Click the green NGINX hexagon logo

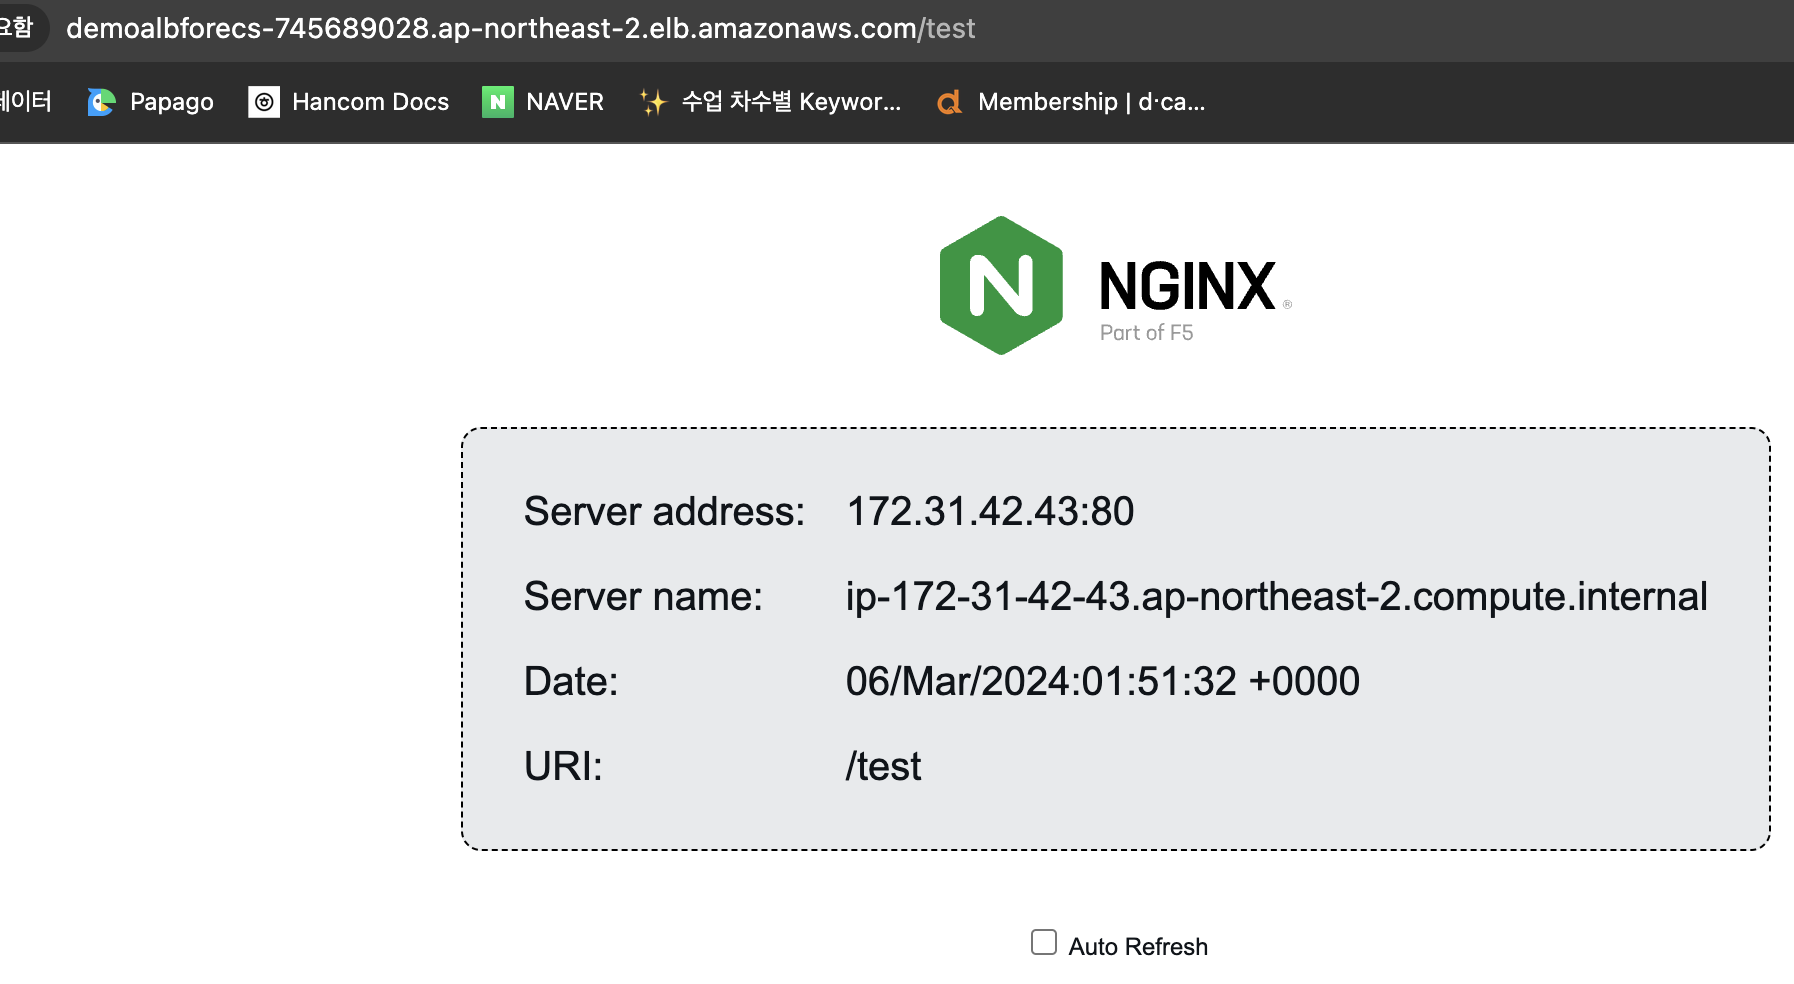tap(1001, 286)
